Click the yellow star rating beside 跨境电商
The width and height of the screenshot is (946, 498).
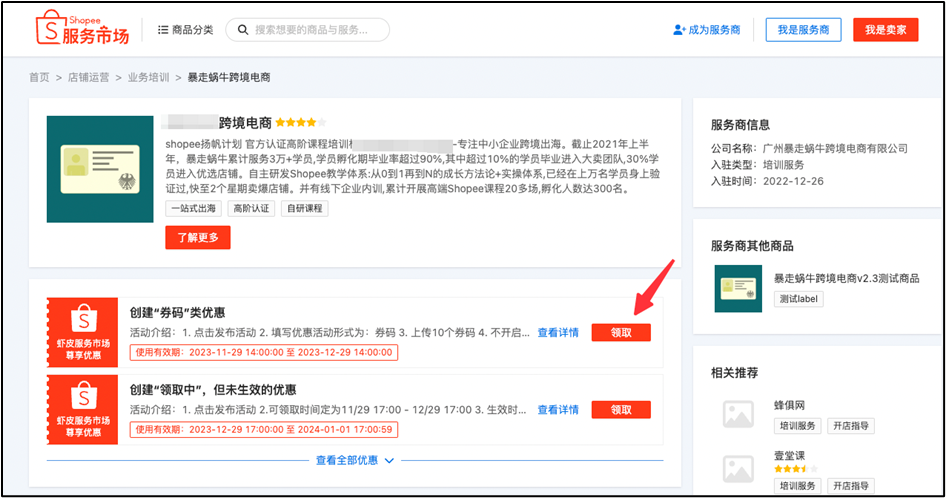300,123
